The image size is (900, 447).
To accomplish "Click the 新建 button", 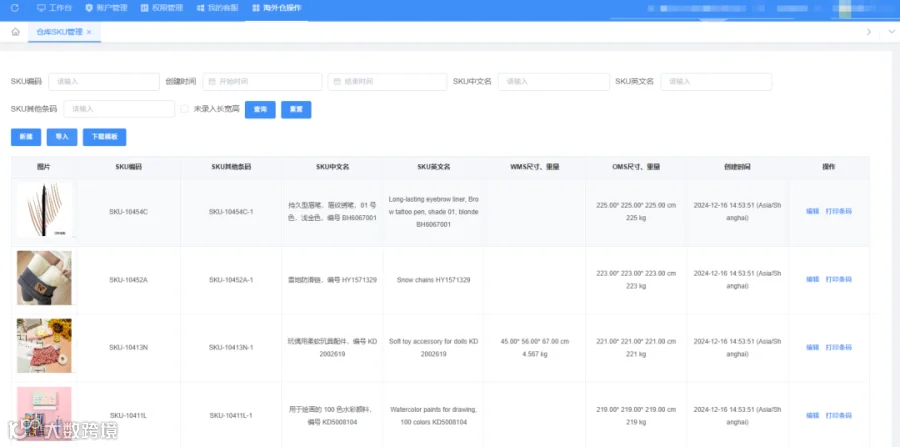I will pos(26,137).
